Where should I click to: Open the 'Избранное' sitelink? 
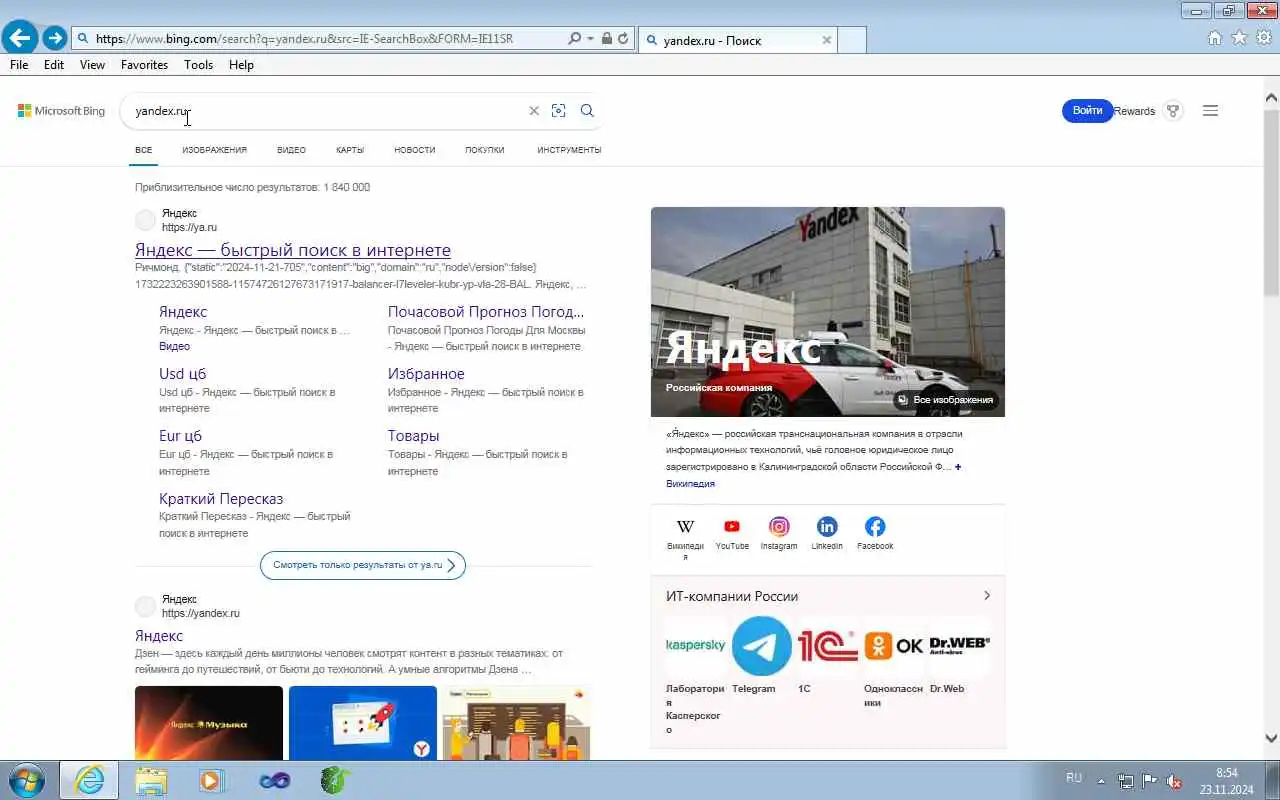click(x=426, y=374)
